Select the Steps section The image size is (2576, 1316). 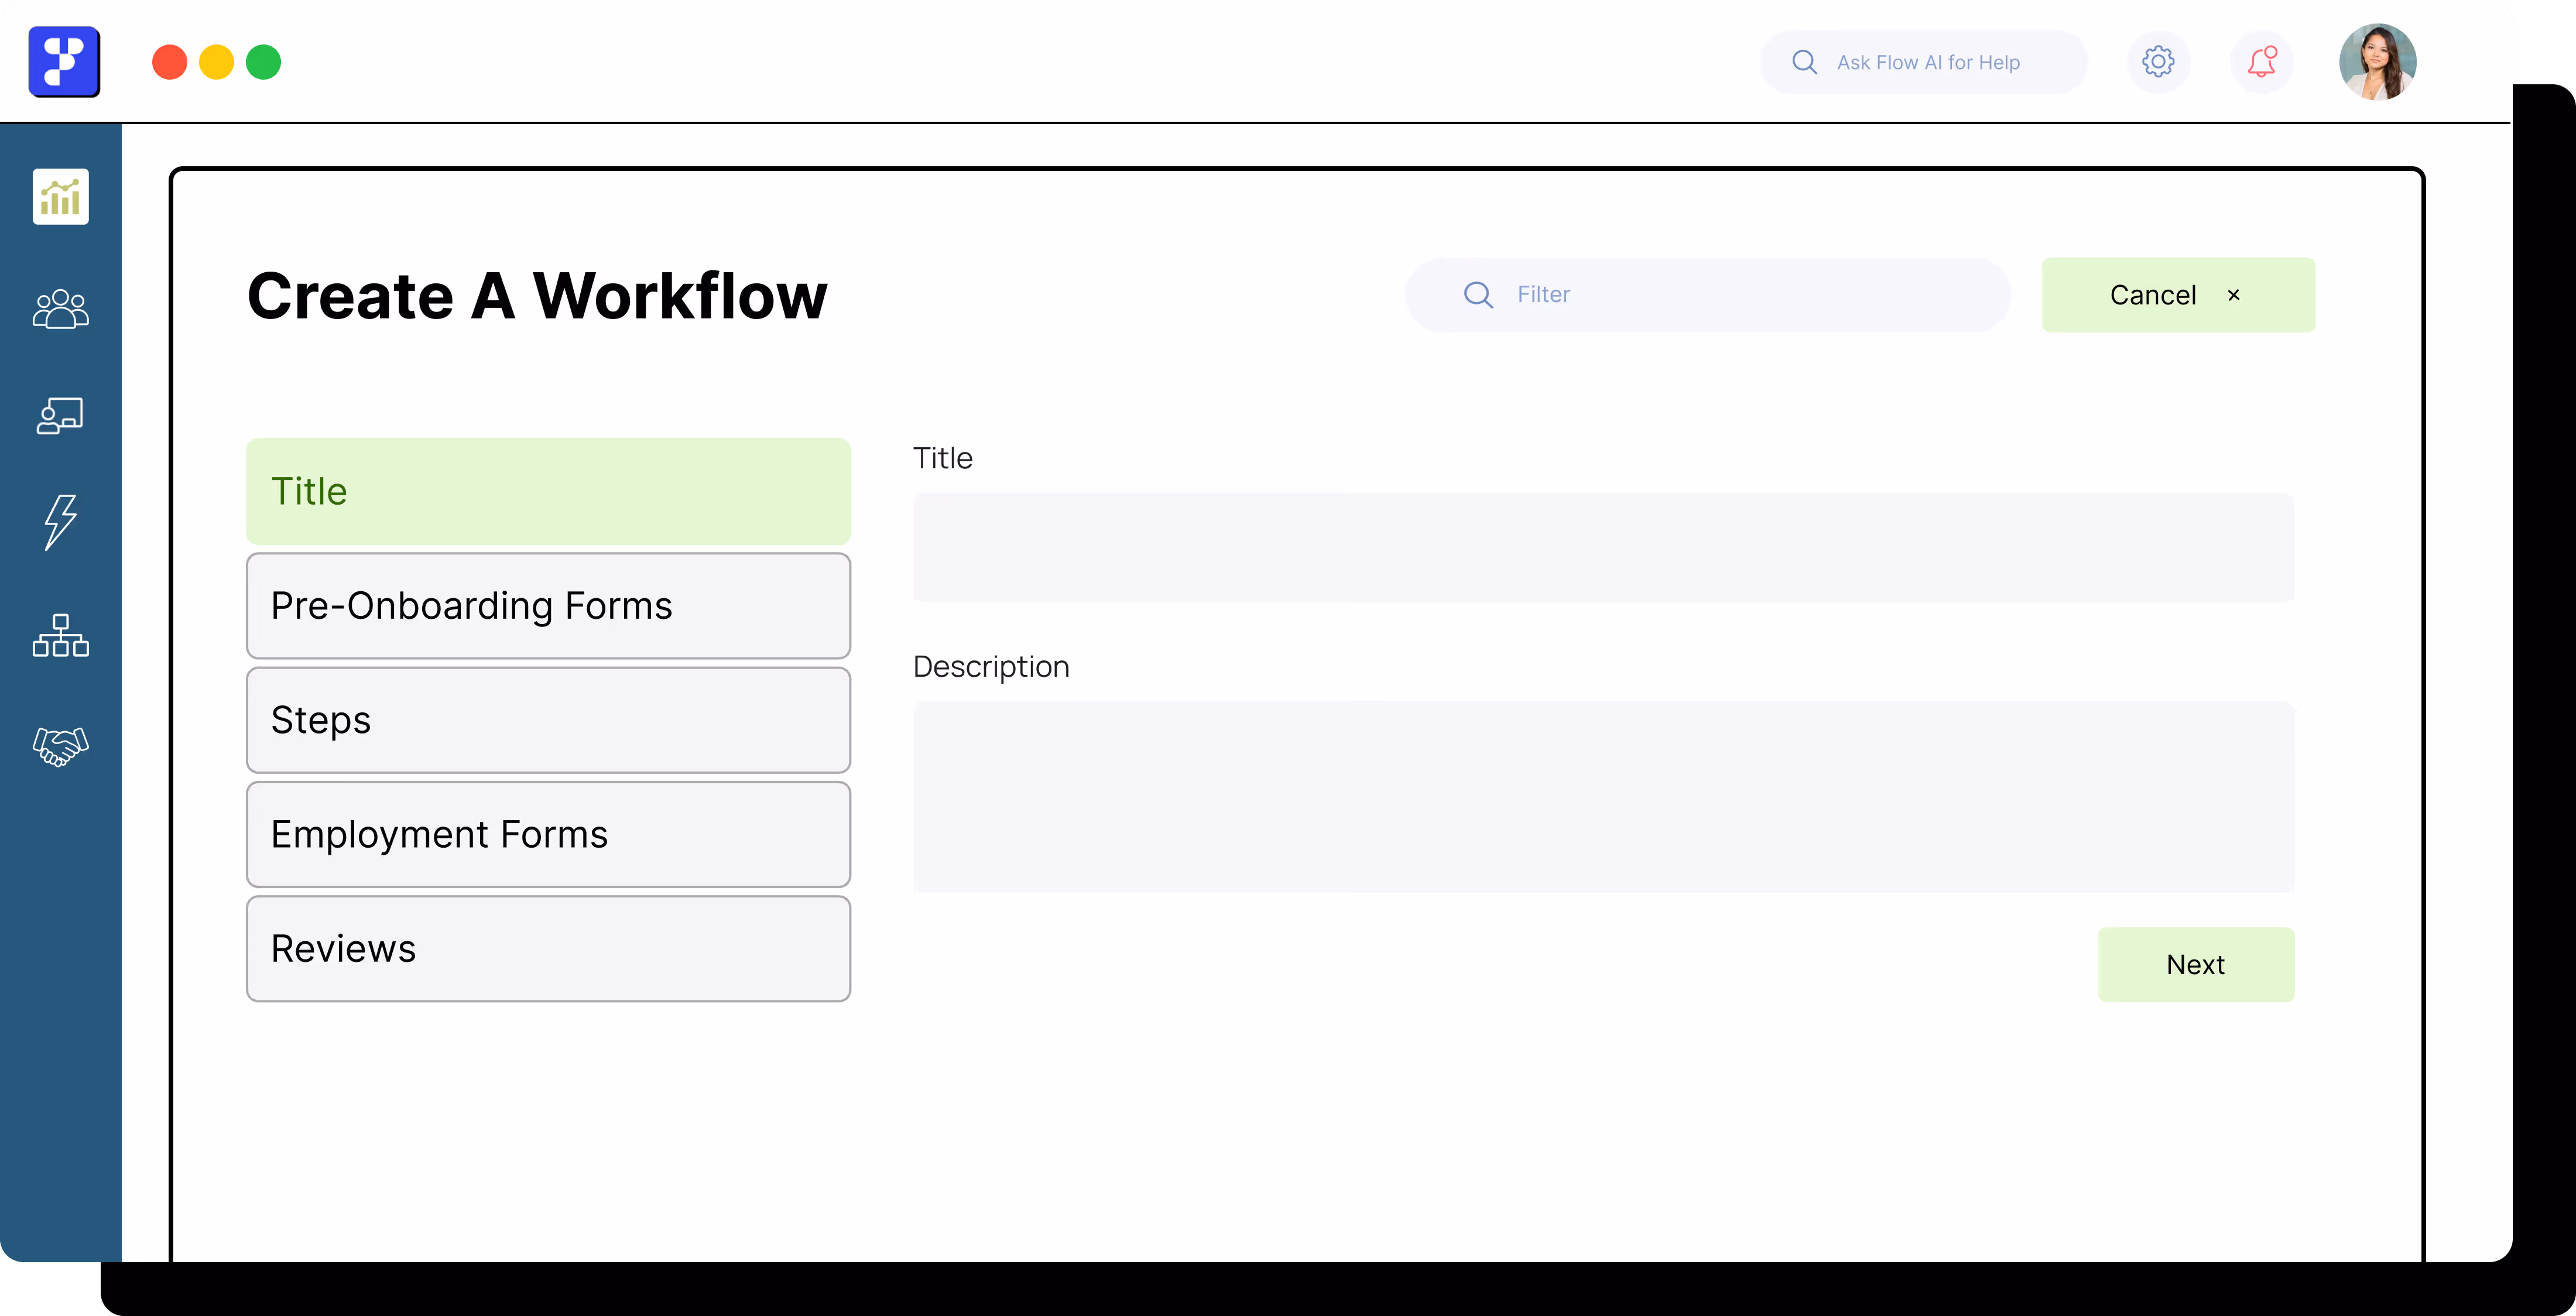coord(548,719)
